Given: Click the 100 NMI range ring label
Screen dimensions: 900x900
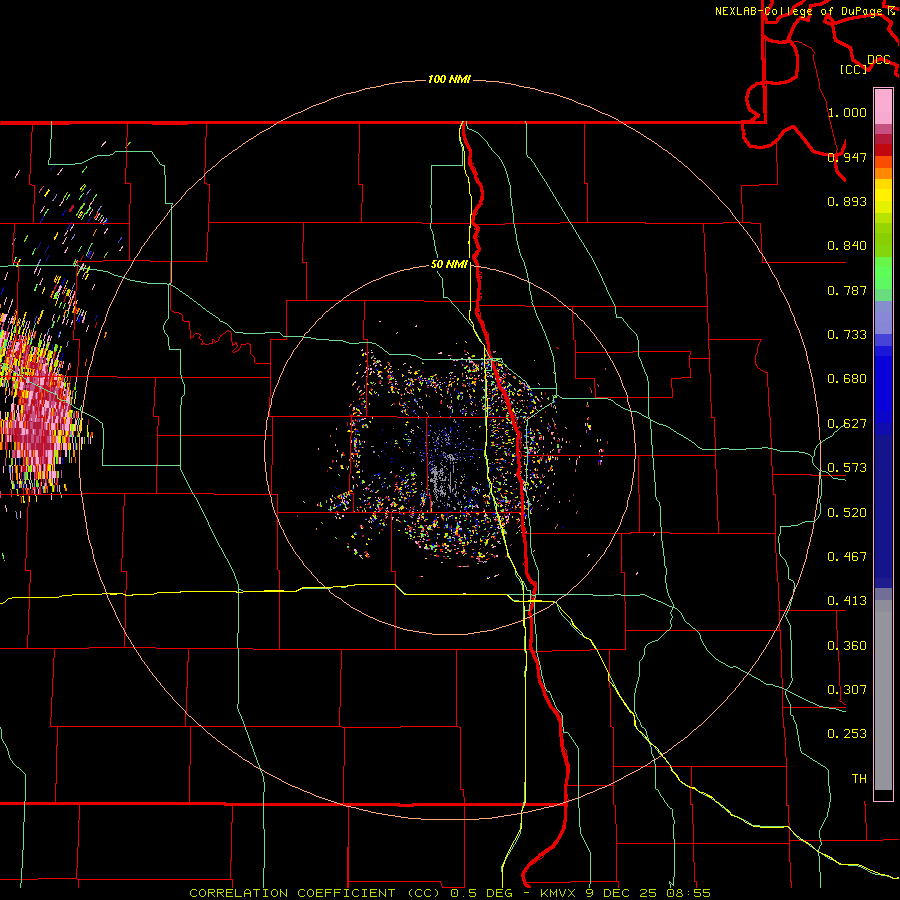Looking at the screenshot, I should 449,79.
